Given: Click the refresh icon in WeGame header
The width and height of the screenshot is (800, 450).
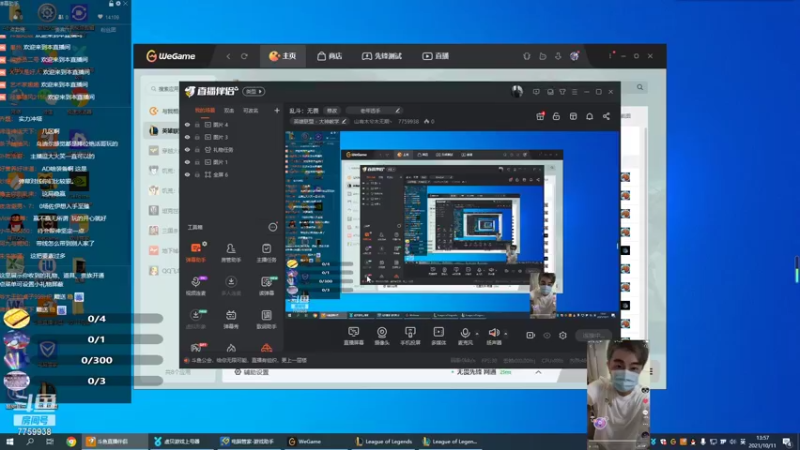Looking at the screenshot, I should point(244,56).
